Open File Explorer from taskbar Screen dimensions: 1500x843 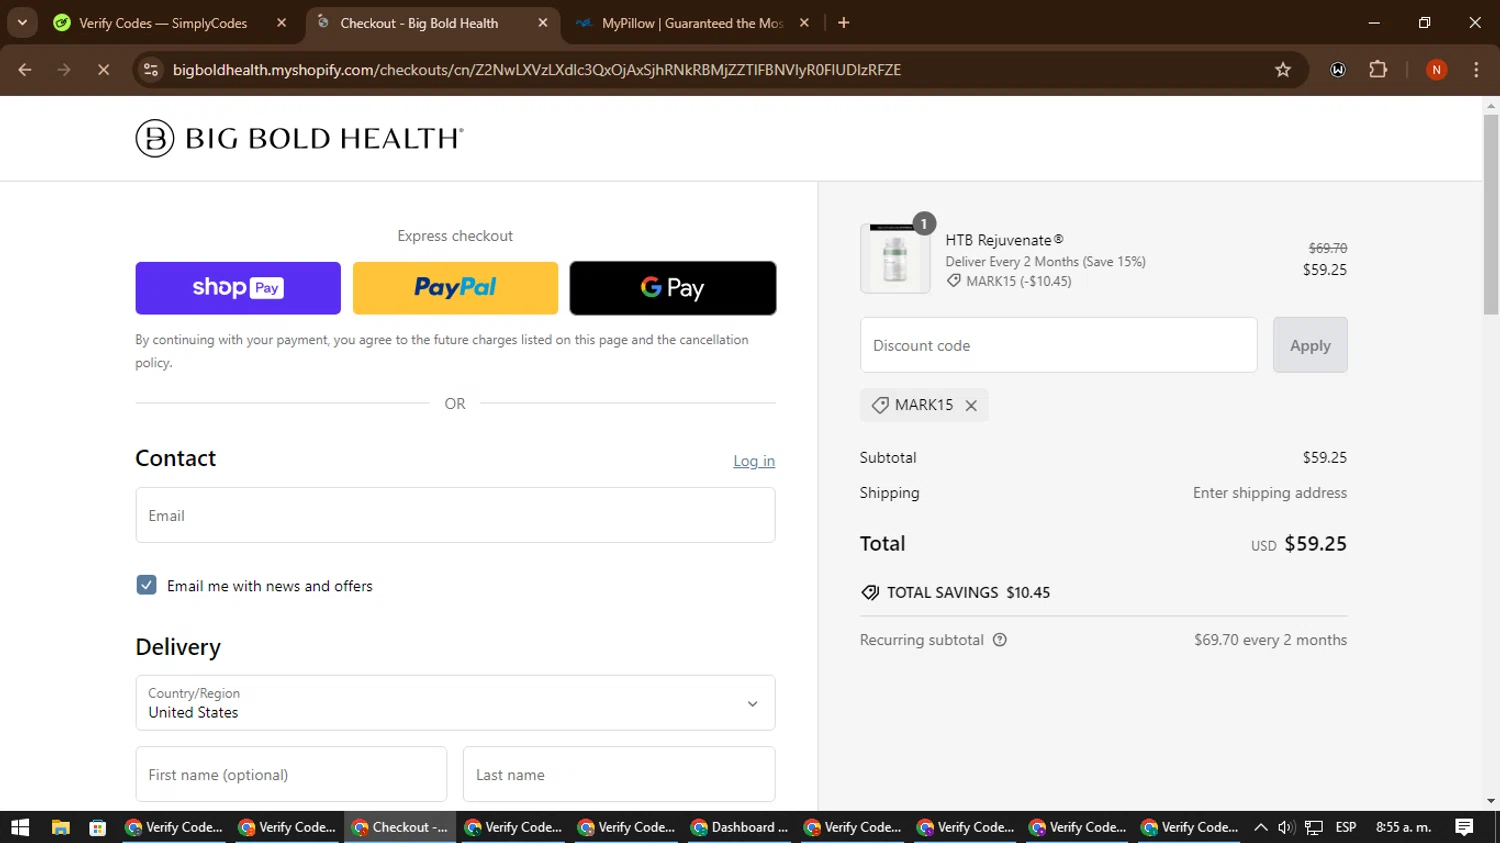coord(61,827)
